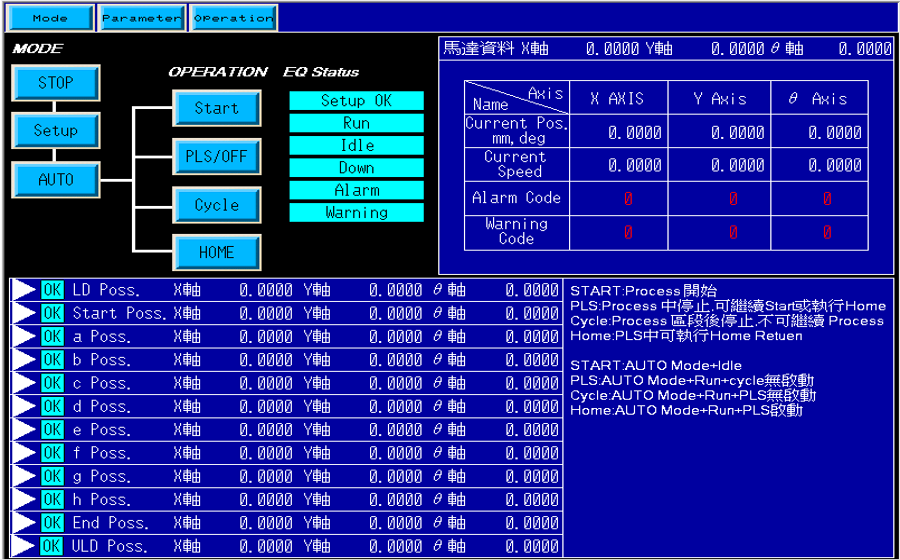Viewport: 900px width, 560px height.
Task: Click the arrow icon beside LD Poss.
Action: pyautogui.click(x=24, y=290)
